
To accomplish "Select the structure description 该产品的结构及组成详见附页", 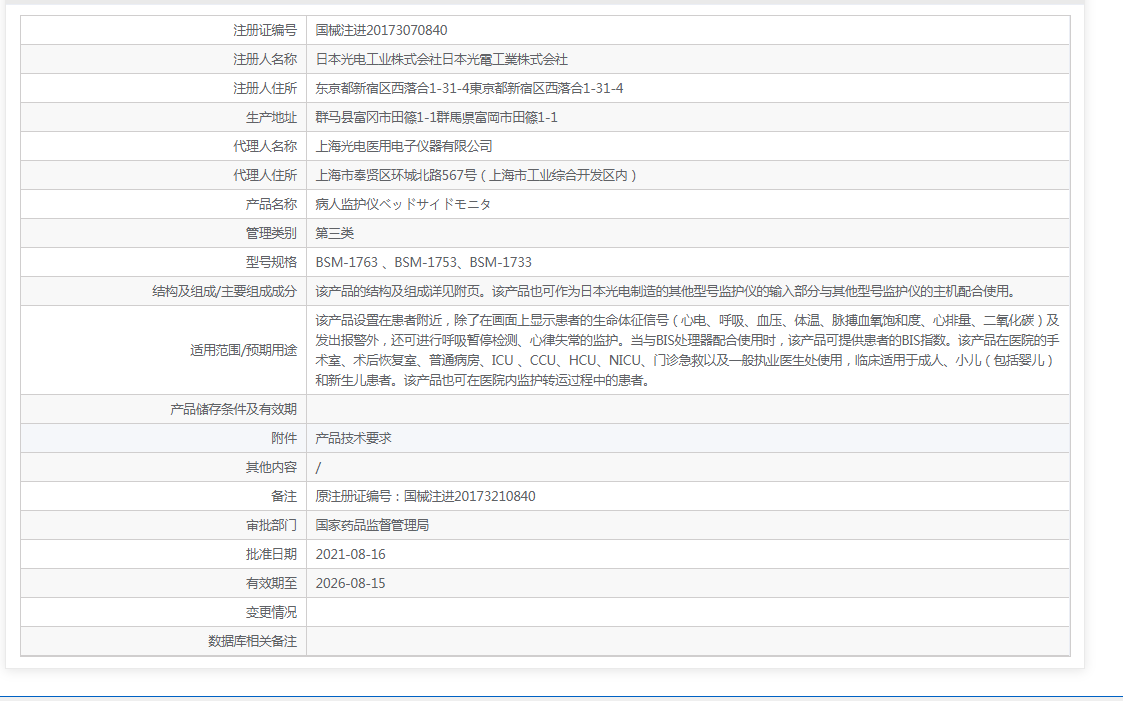I will (x=665, y=291).
